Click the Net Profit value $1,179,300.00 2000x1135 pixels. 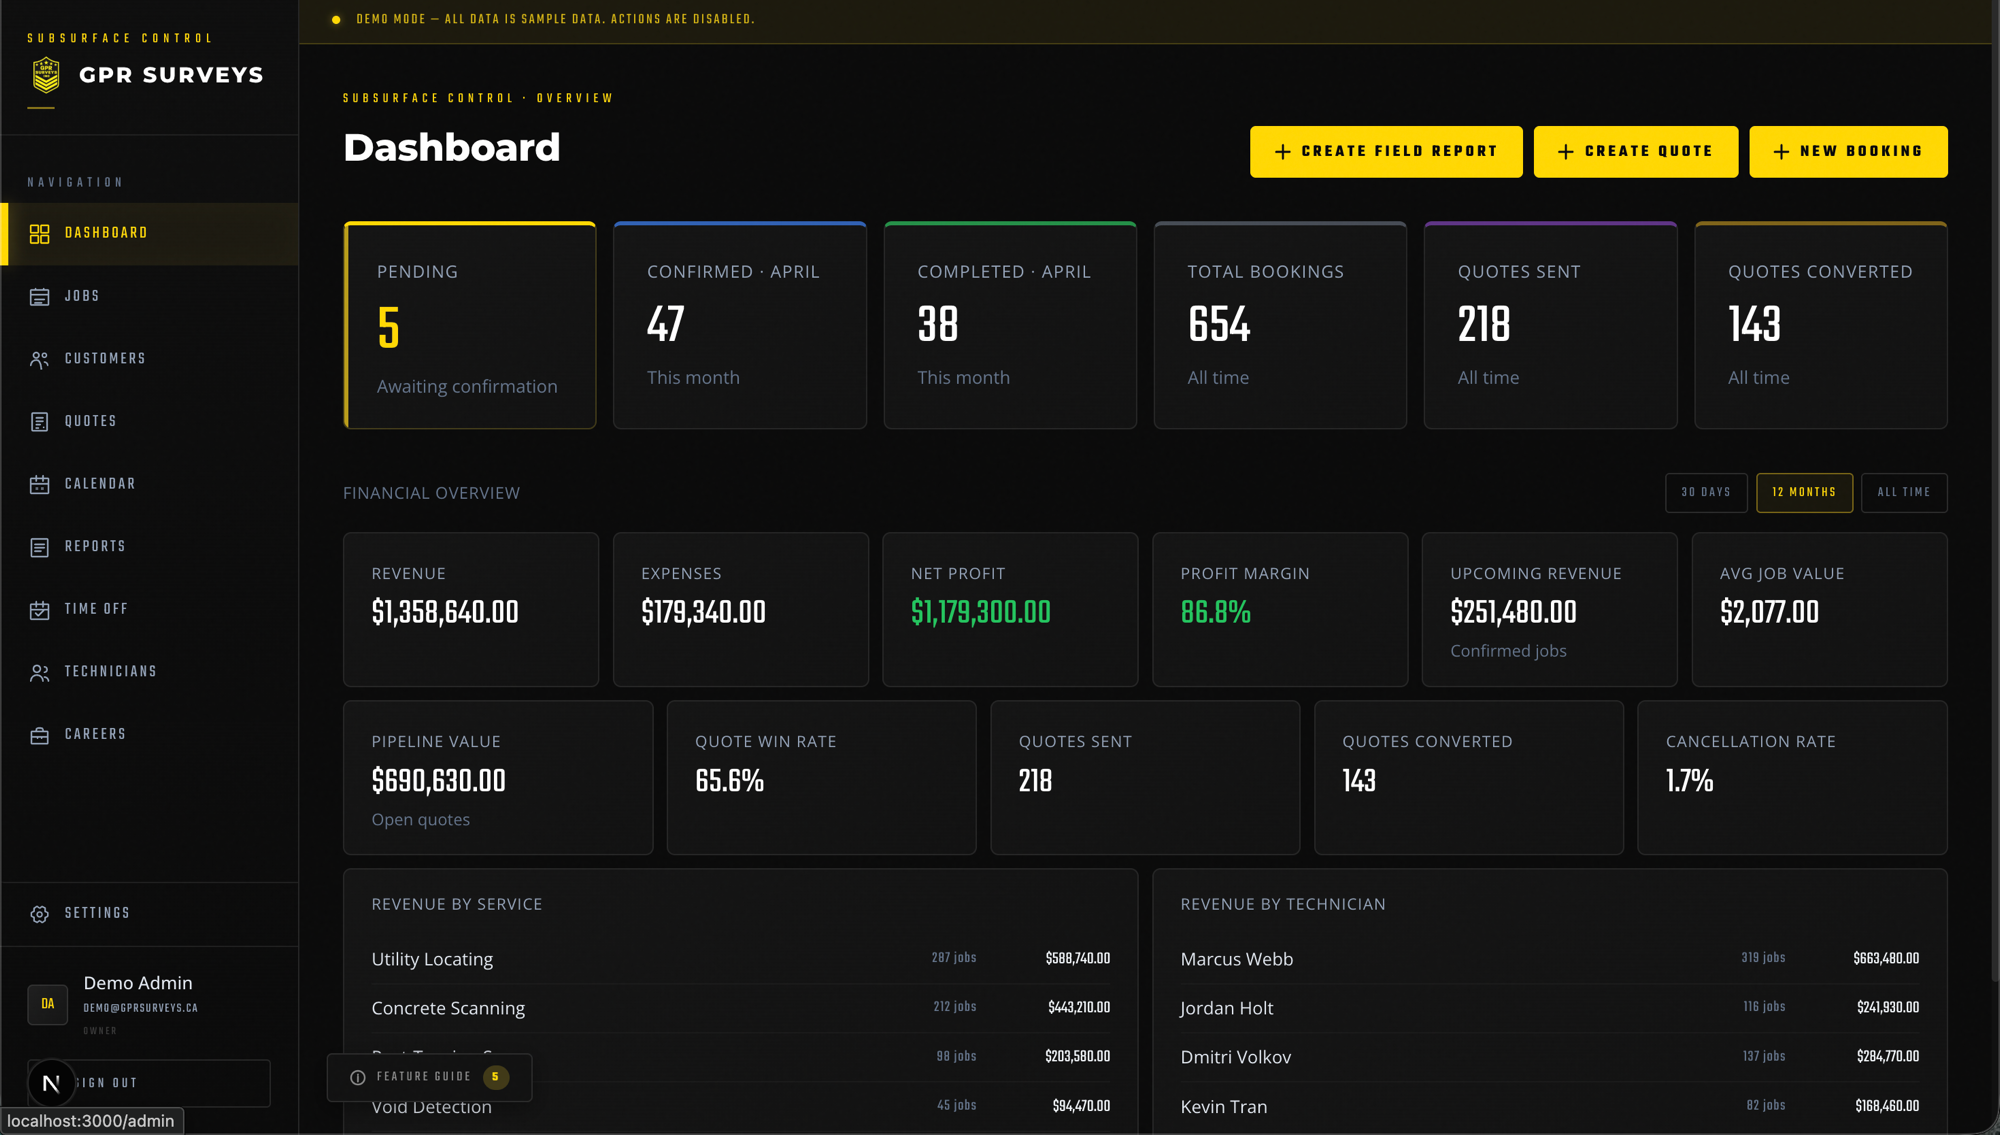pos(980,613)
